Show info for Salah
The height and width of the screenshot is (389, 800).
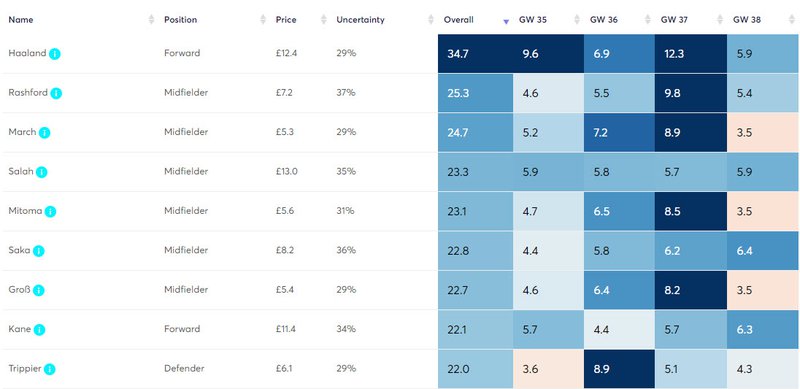point(42,172)
